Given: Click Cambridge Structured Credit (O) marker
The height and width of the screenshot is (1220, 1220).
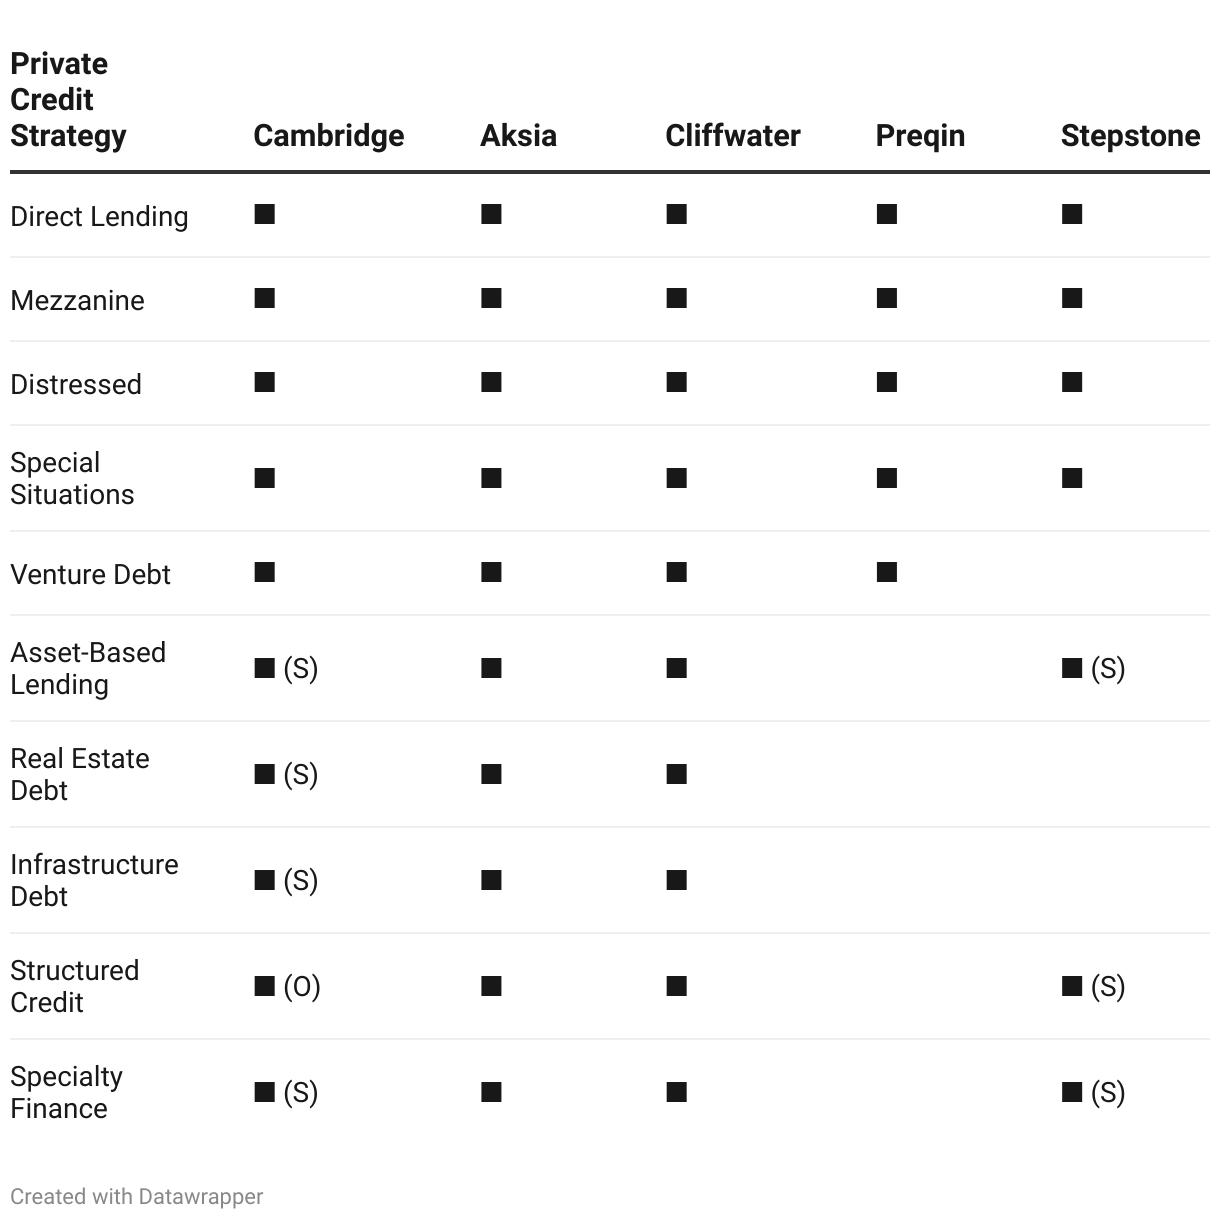Looking at the screenshot, I should [288, 987].
